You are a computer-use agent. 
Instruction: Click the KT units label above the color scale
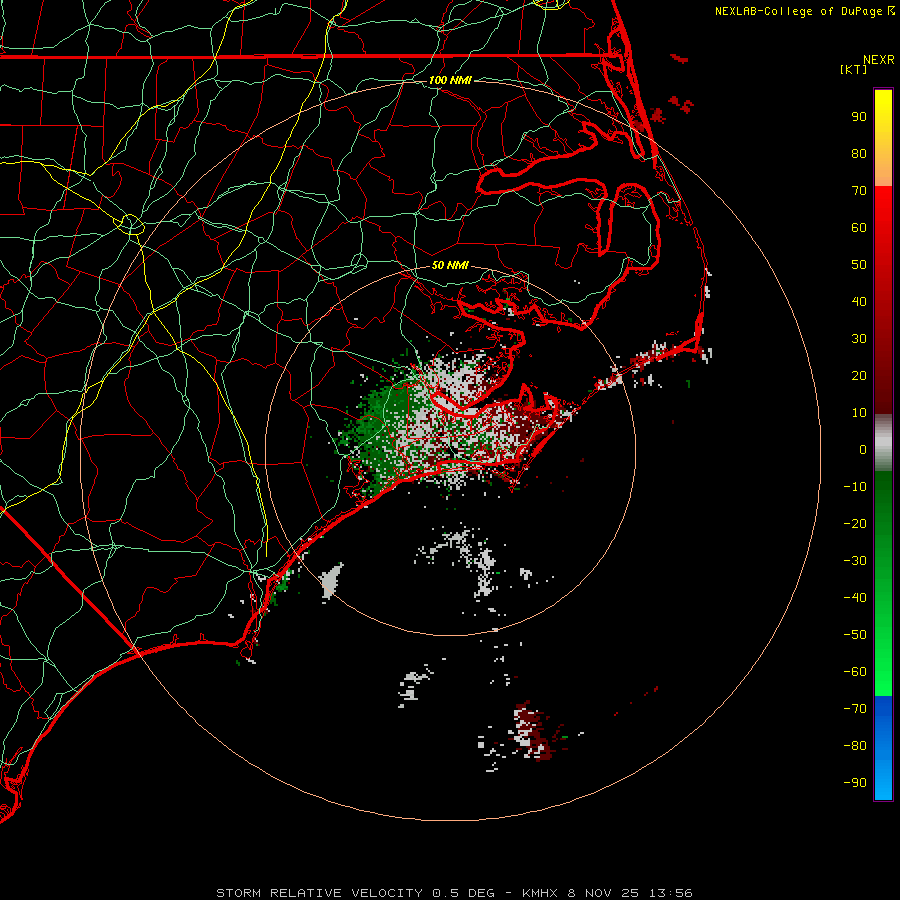point(853,69)
